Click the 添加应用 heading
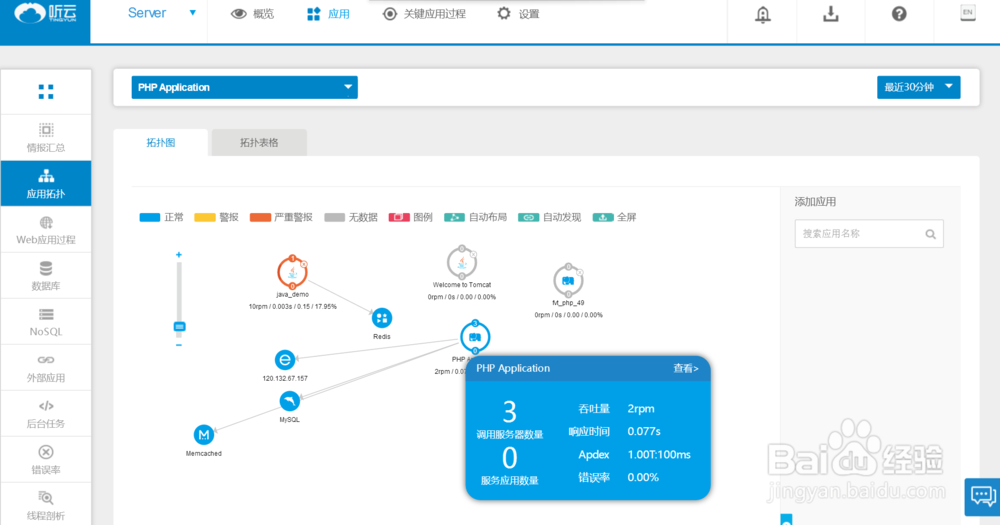1000x525 pixels. (x=815, y=202)
